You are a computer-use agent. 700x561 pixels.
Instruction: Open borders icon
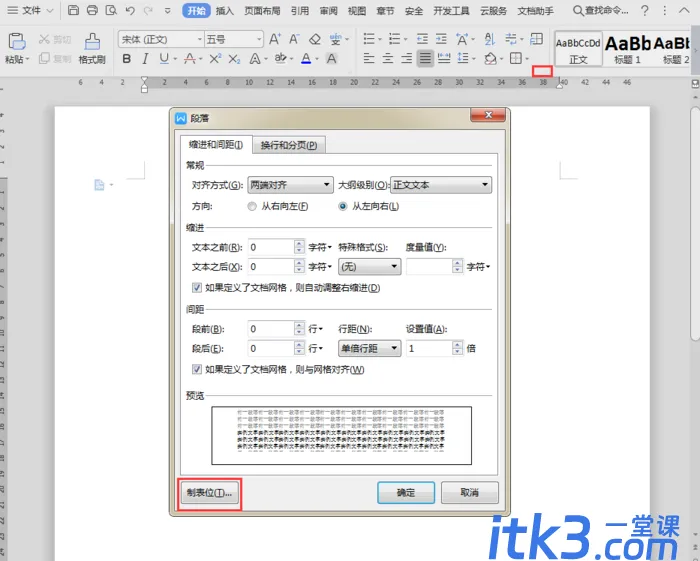[516, 58]
